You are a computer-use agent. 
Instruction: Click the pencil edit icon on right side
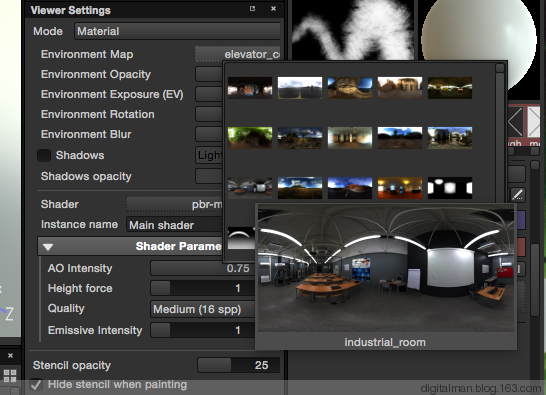pyautogui.click(x=518, y=195)
